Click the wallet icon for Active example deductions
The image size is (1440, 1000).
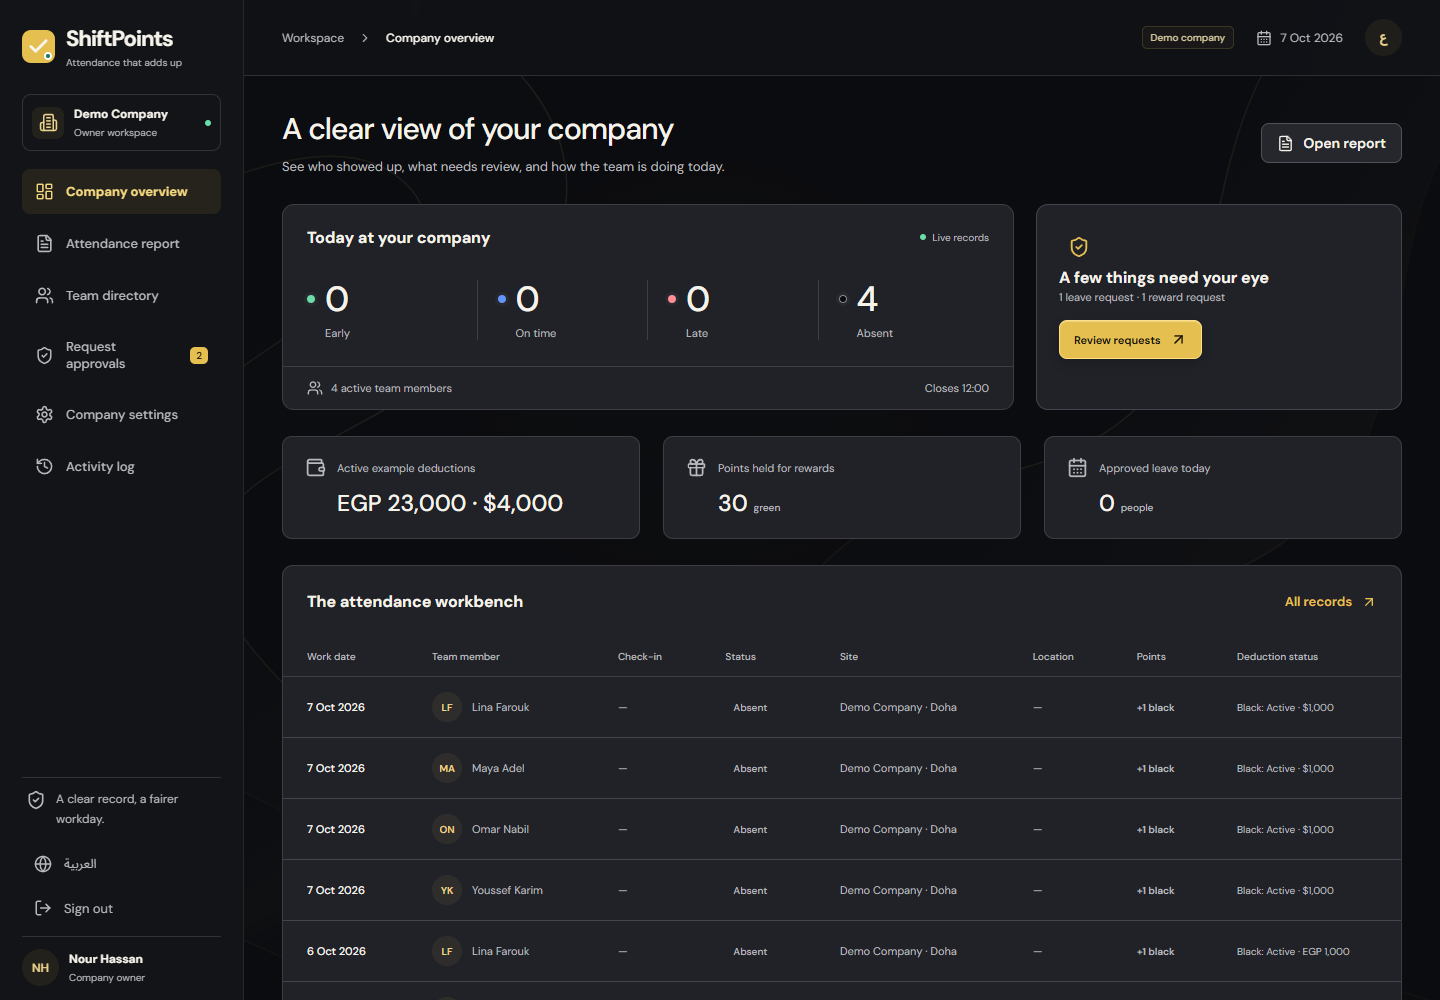tap(316, 467)
